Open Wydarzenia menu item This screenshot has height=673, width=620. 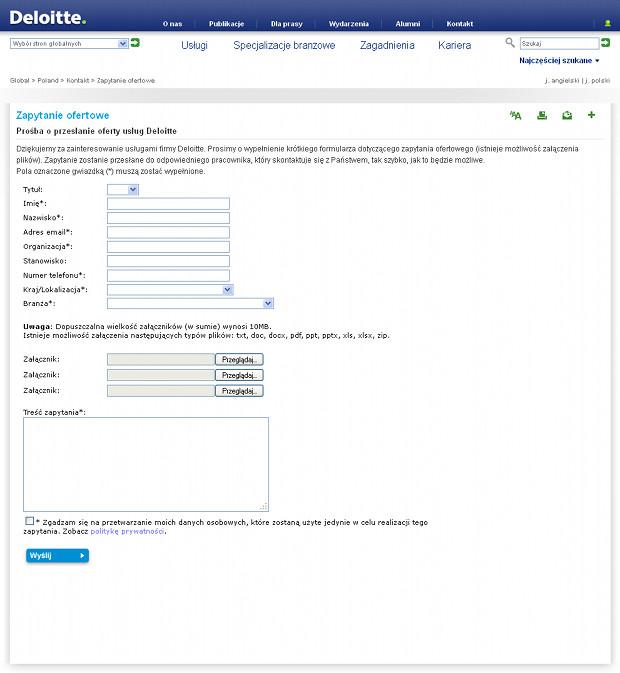pos(349,24)
